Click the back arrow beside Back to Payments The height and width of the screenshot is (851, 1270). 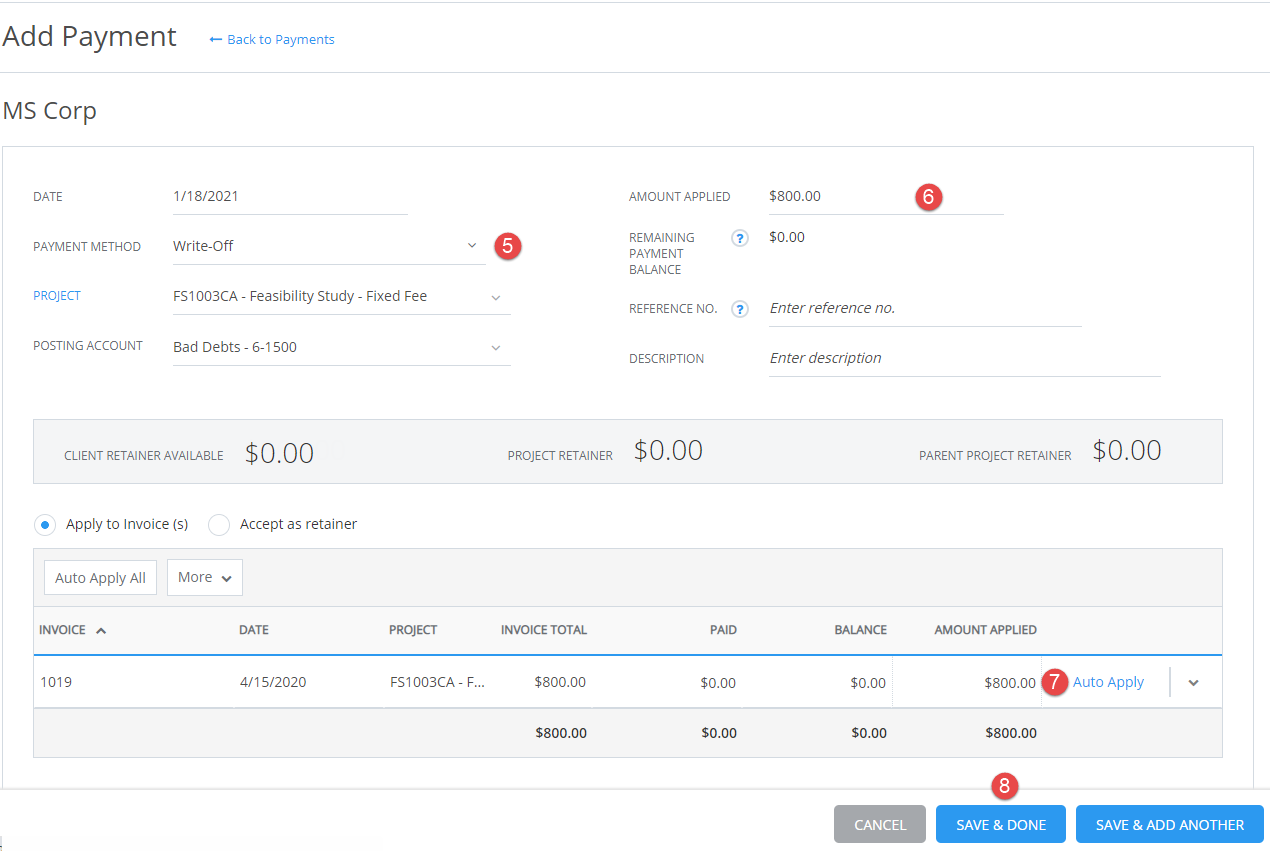coord(216,39)
